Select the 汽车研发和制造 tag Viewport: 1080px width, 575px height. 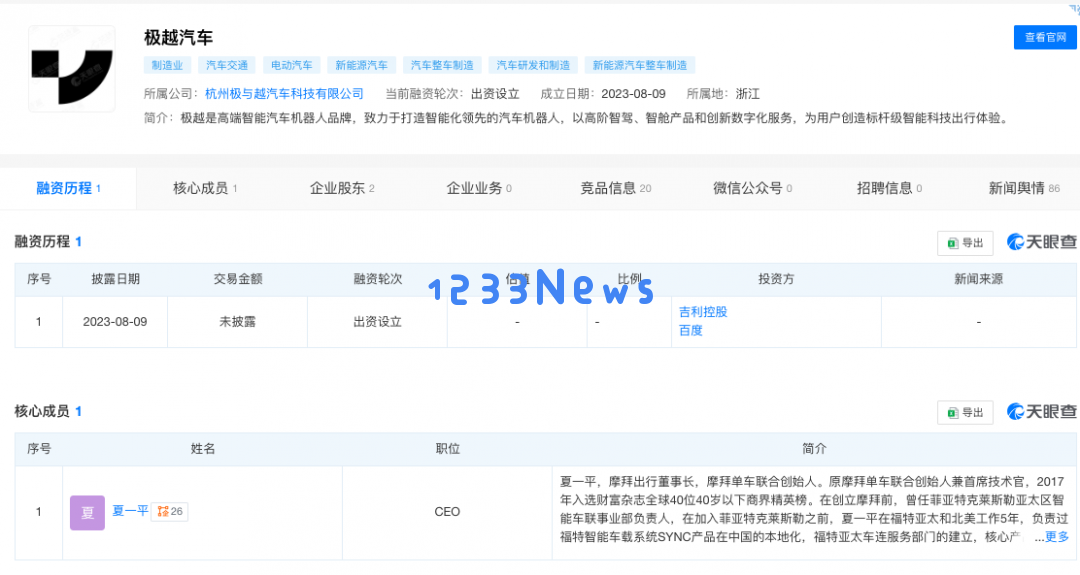pos(533,65)
